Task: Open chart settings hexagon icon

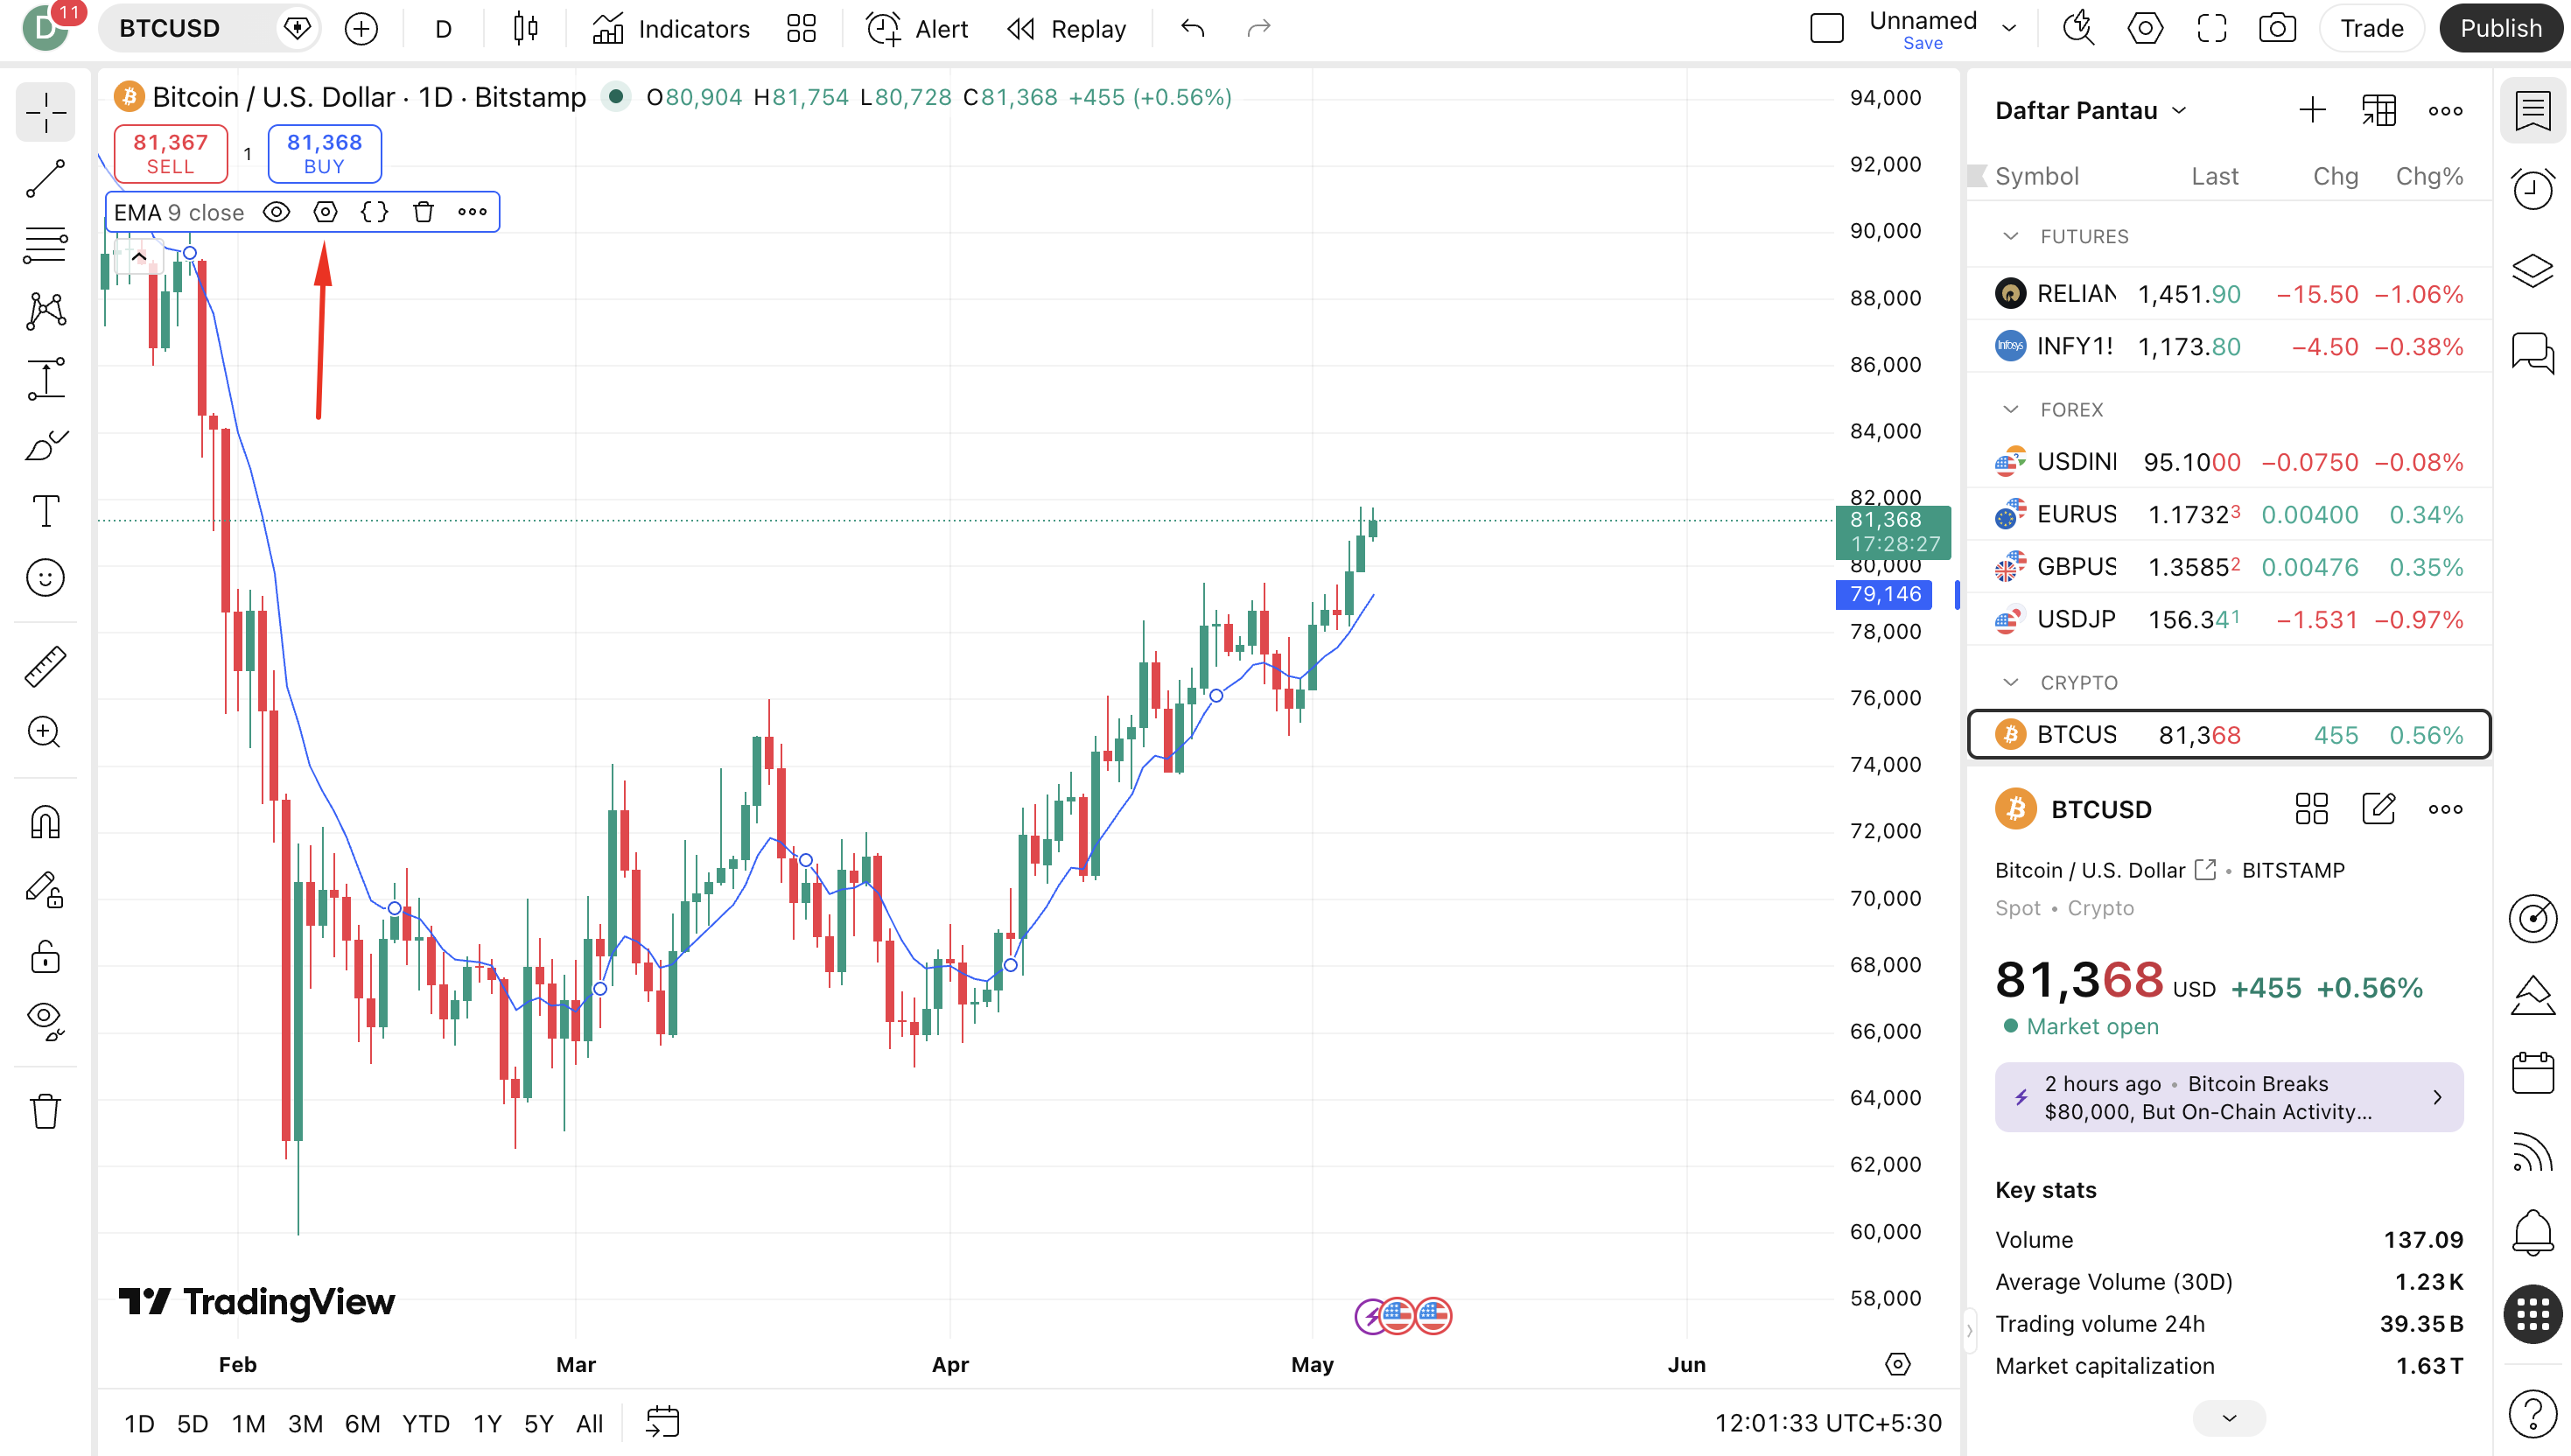Action: [x=2145, y=29]
